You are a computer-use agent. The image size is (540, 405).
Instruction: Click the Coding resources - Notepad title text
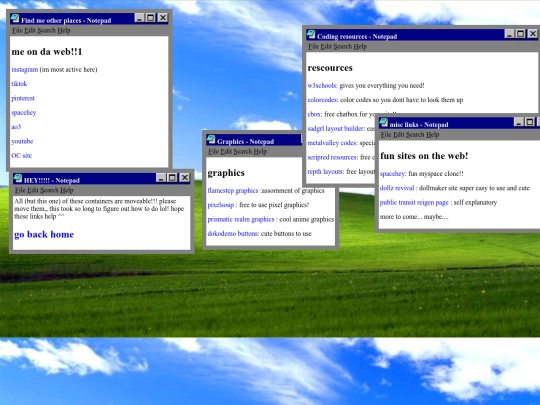tap(357, 37)
